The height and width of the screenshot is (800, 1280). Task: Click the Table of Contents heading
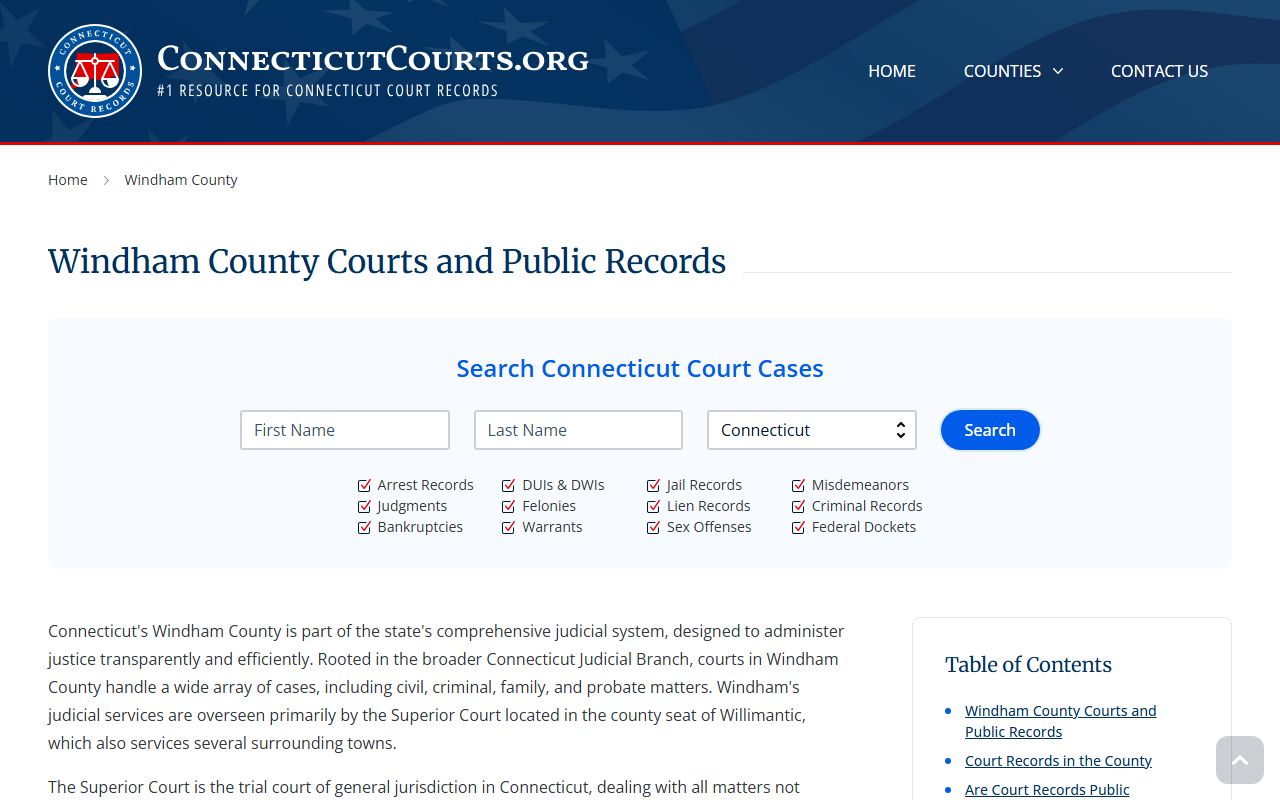pyautogui.click(x=1028, y=665)
